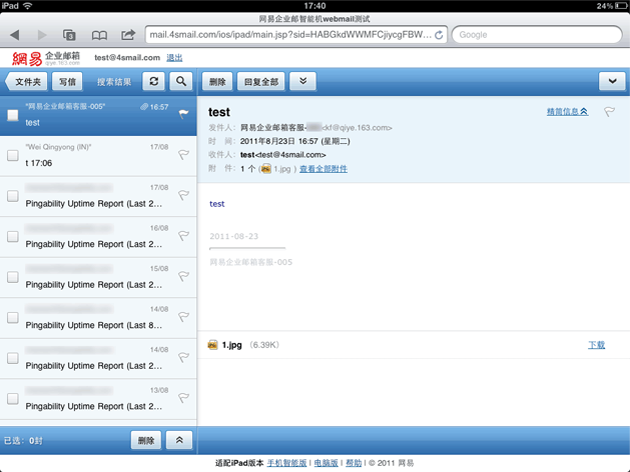Image resolution: width=630 pixels, height=472 pixels.
Task: Tap Safari share action icon
Action: [128, 35]
